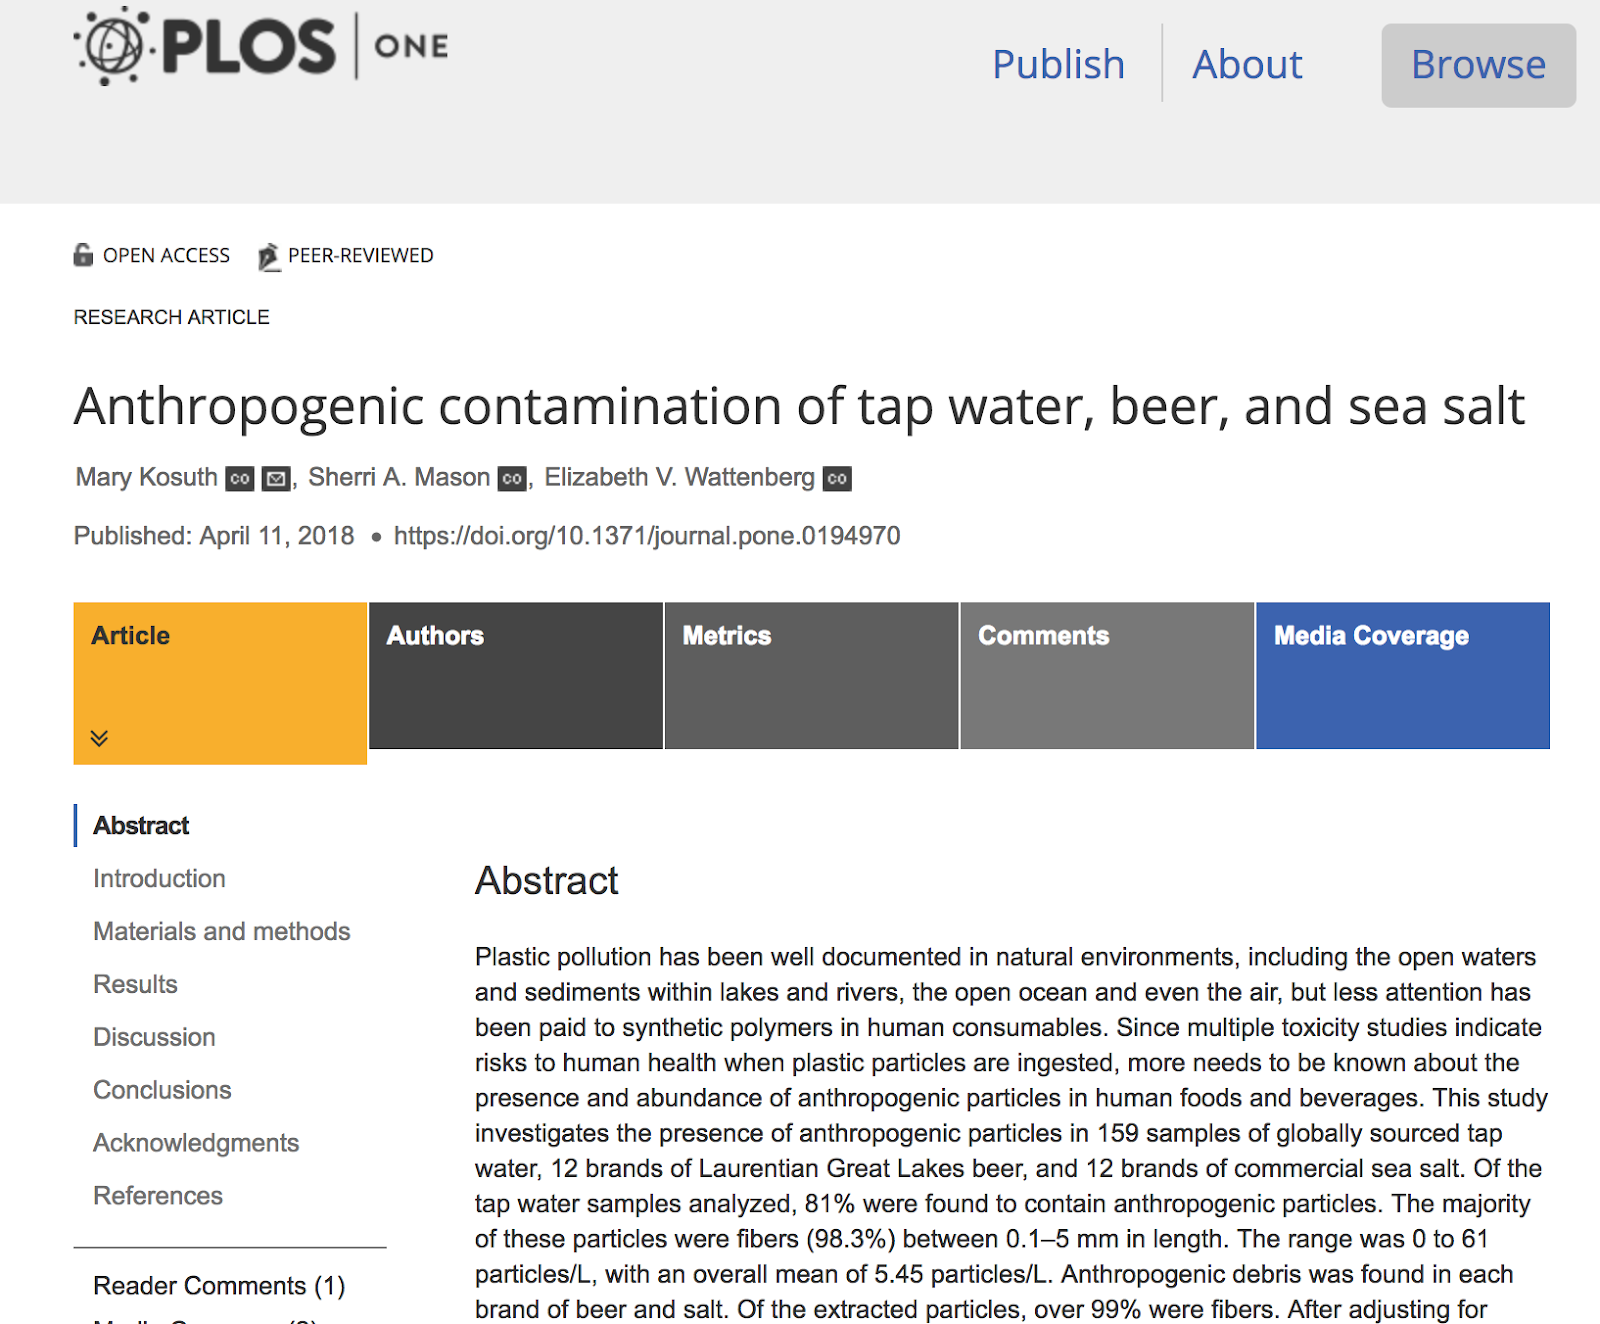Open Reader Comments (1) link

[x=218, y=1285]
